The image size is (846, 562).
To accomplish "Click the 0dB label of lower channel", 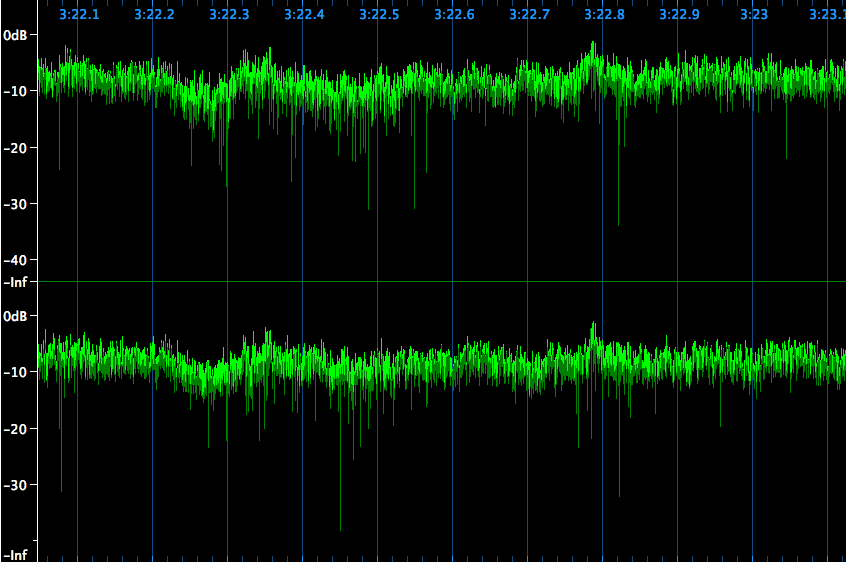I will point(15,316).
